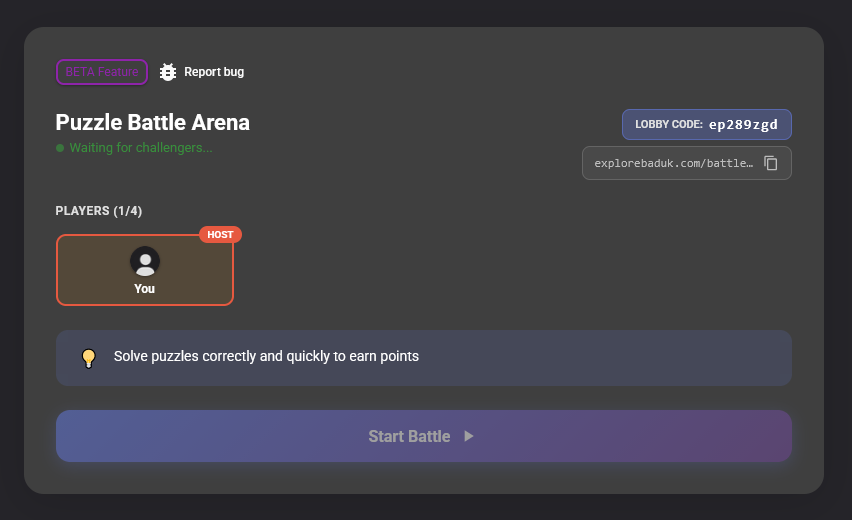Copy the invite link with the copy icon
Image resolution: width=852 pixels, height=520 pixels.
click(x=771, y=163)
